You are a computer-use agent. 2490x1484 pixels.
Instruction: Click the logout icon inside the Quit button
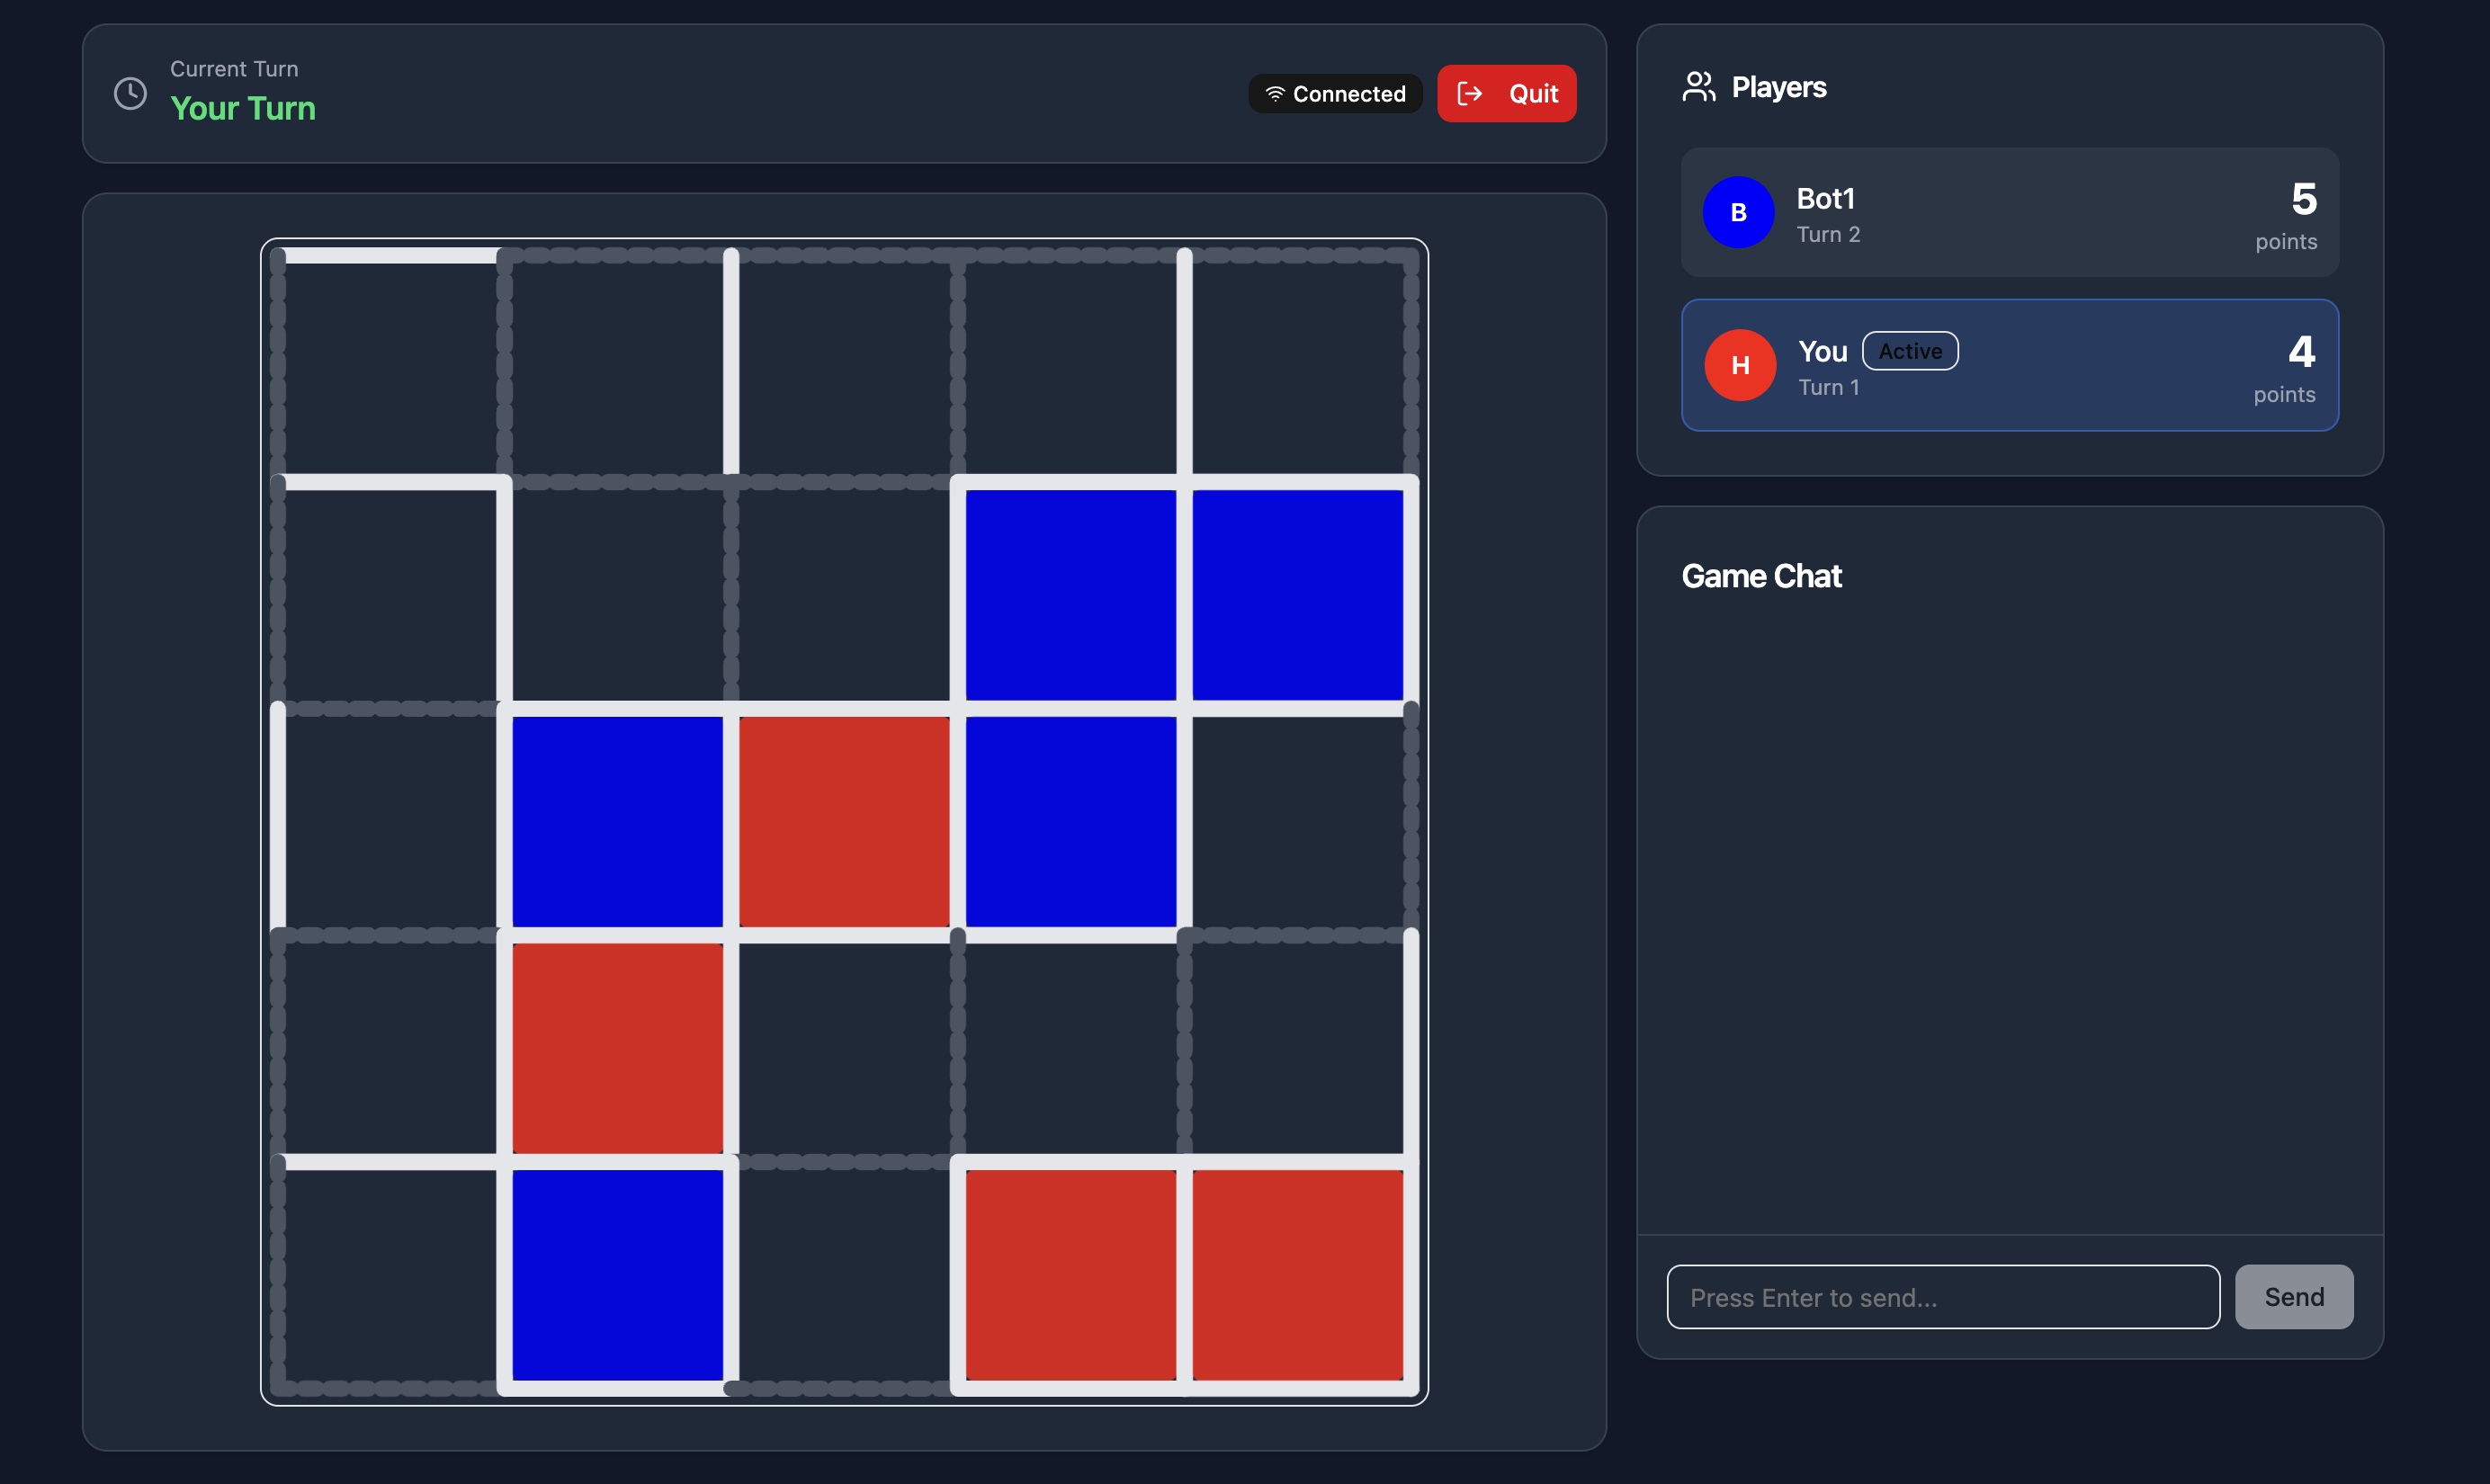[1471, 93]
